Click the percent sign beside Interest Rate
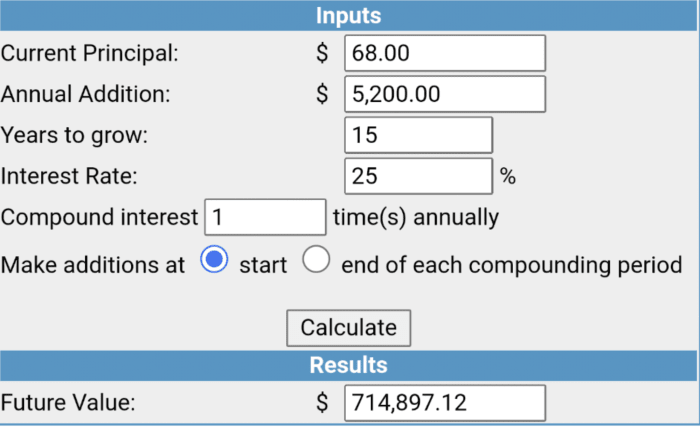The image size is (700, 427). click(x=508, y=177)
